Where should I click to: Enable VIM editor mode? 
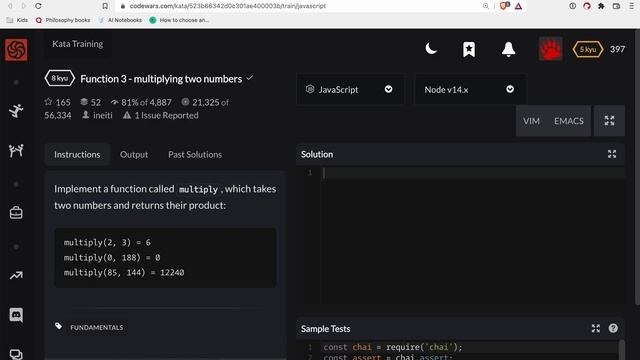point(531,121)
